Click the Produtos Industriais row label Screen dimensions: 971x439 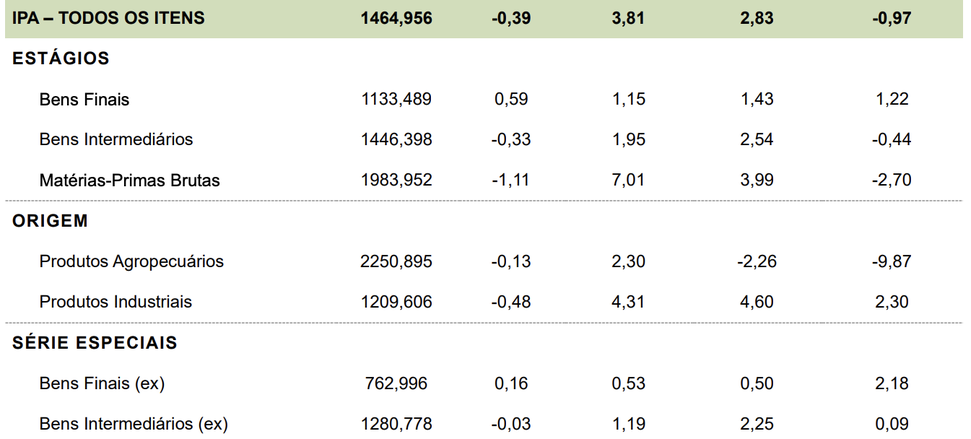[x=115, y=302]
